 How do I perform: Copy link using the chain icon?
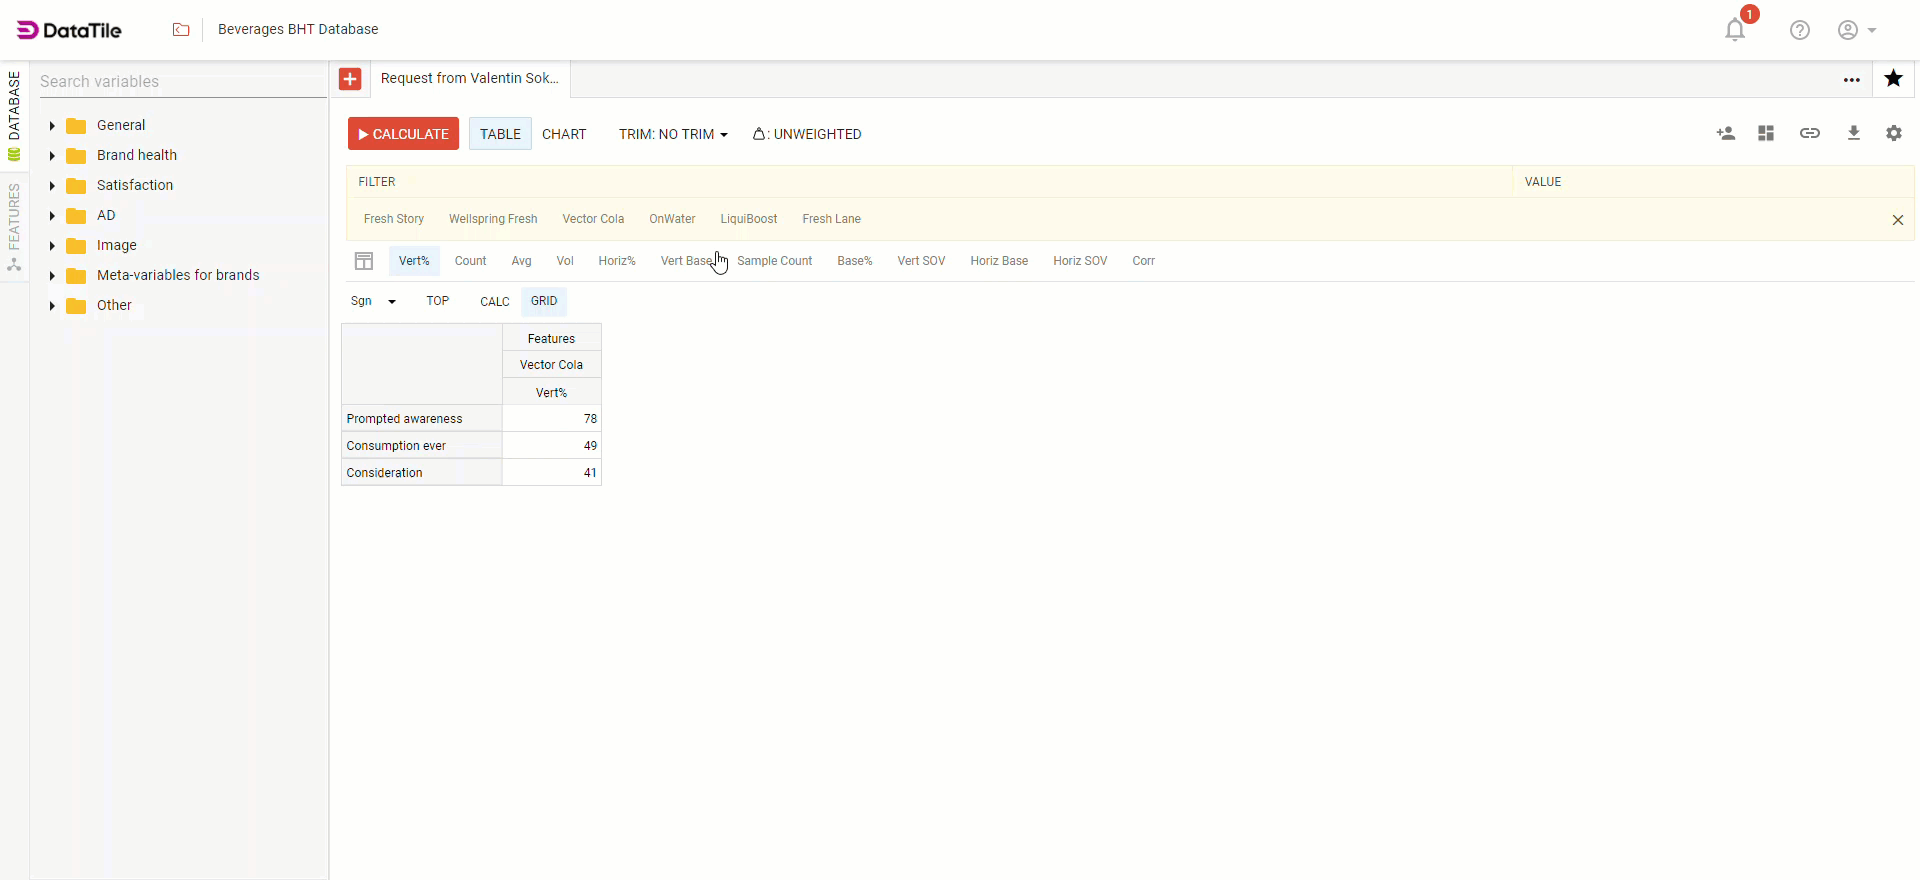[1810, 133]
